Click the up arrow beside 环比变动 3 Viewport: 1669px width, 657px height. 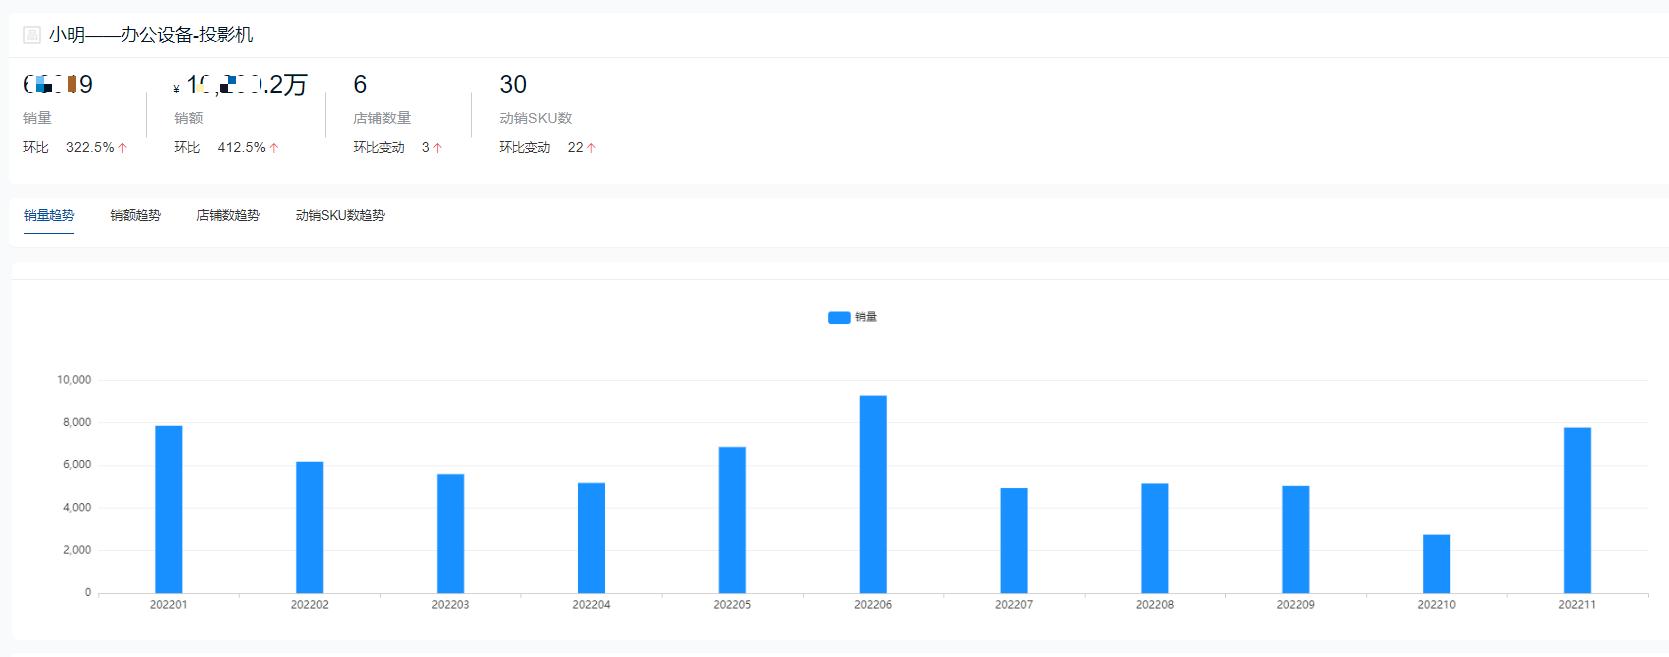coord(437,148)
